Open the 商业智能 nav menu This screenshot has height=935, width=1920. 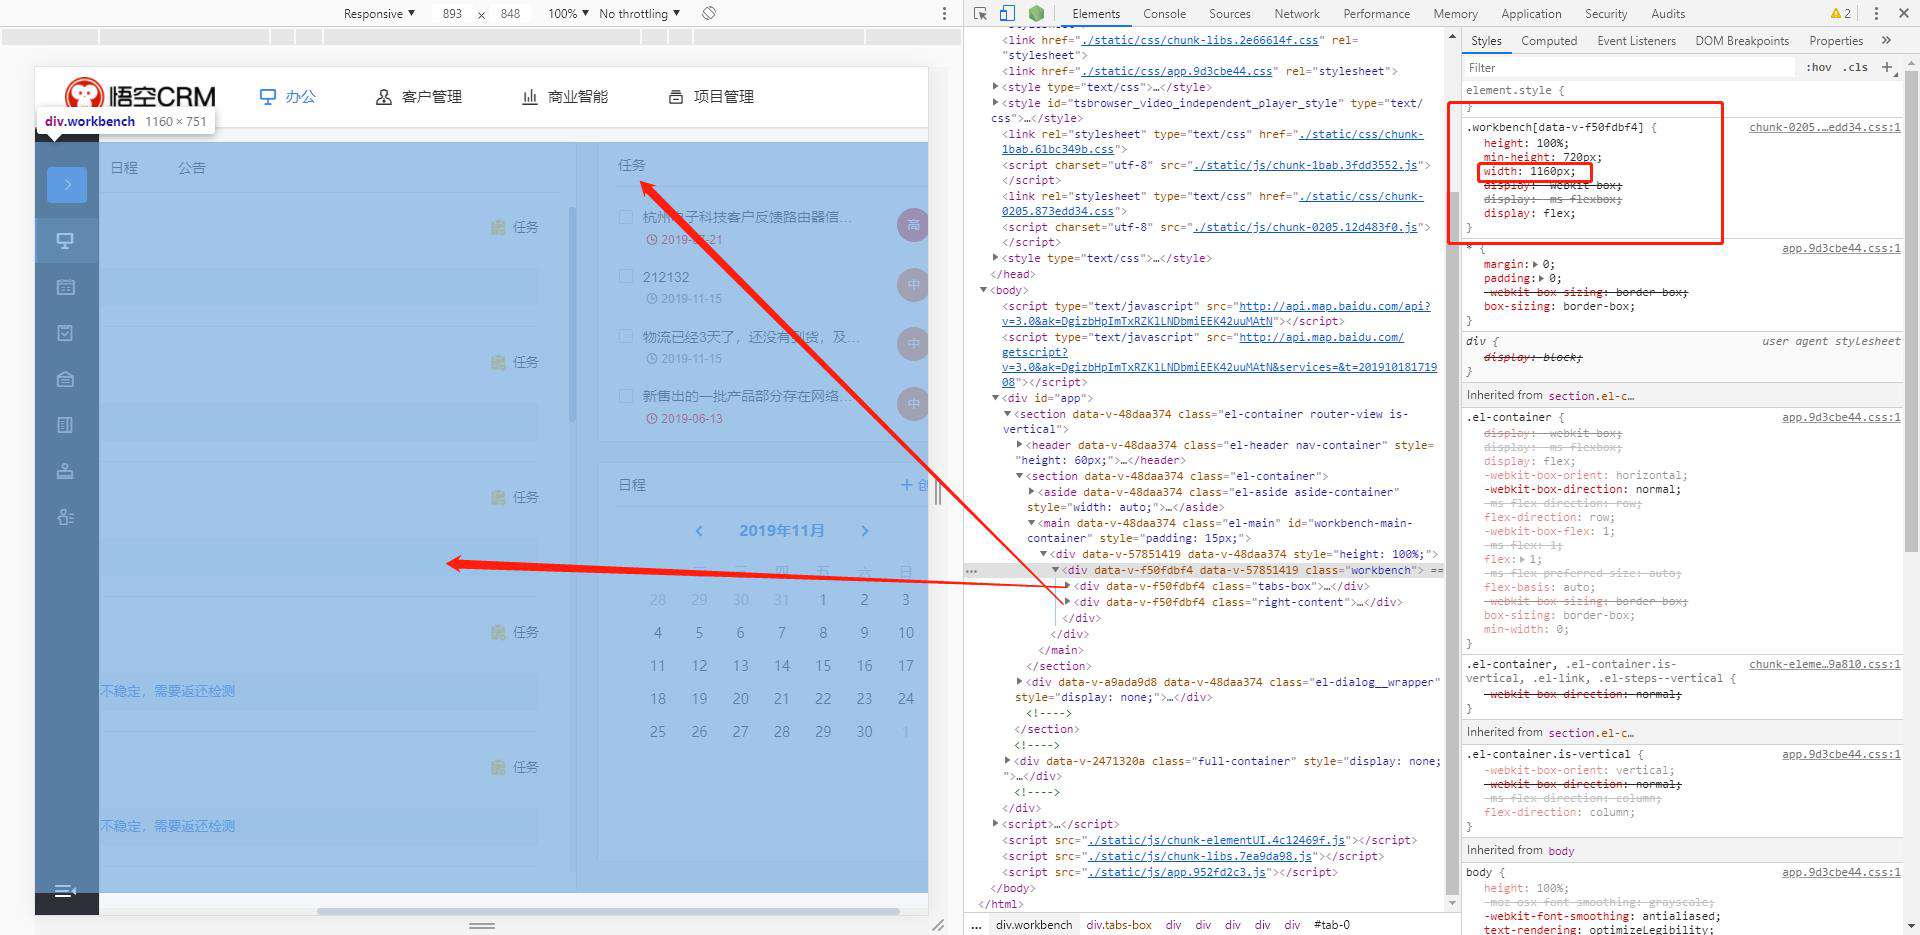coord(565,97)
